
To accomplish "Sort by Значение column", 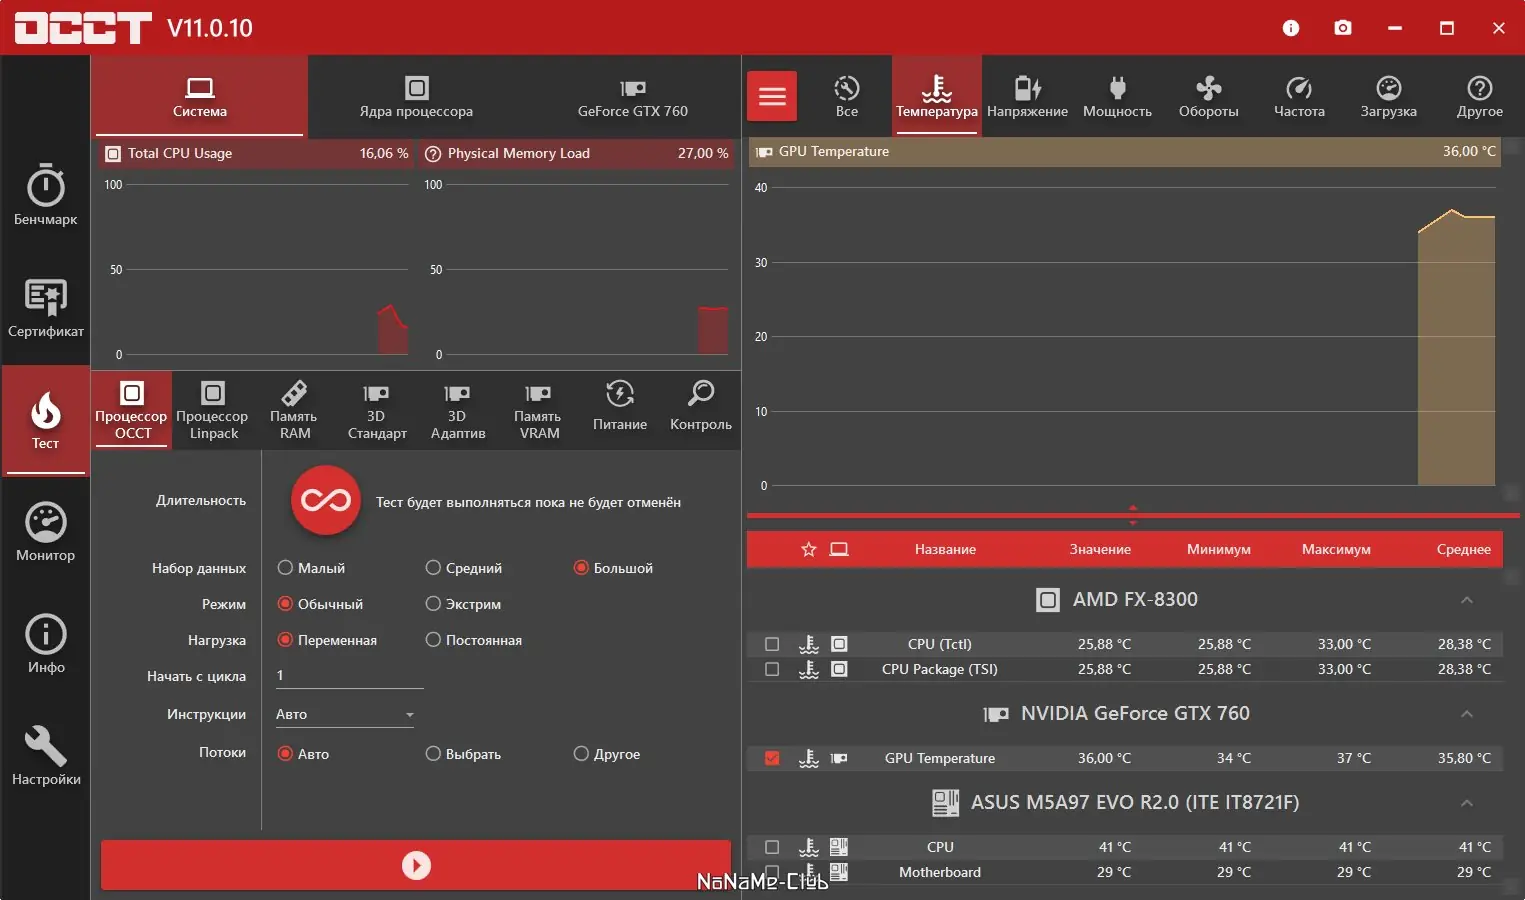I will point(1100,549).
